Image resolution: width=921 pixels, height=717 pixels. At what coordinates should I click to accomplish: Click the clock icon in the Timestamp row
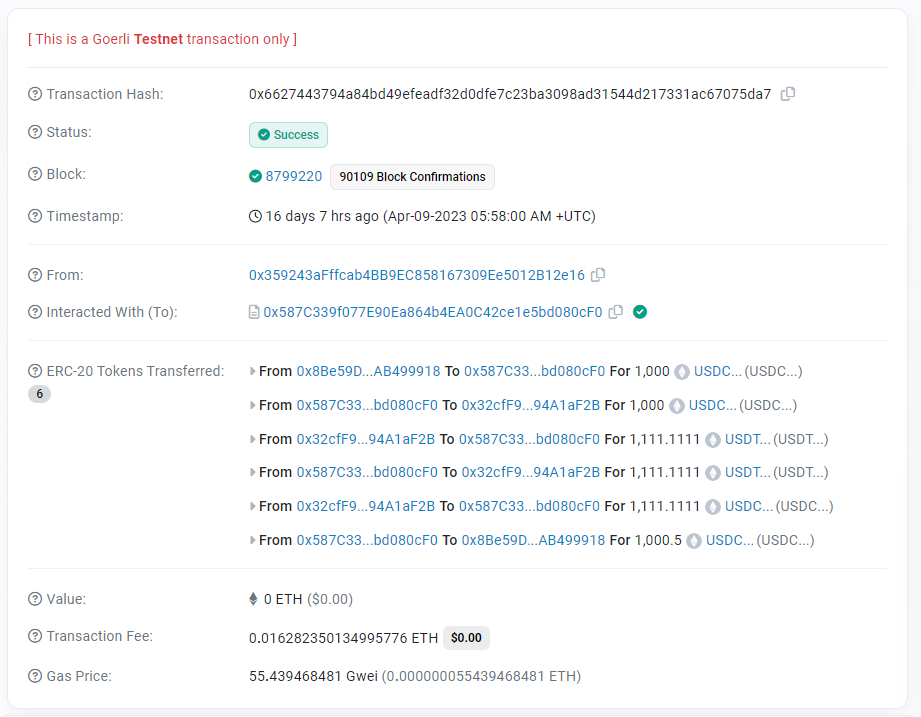pos(255,216)
